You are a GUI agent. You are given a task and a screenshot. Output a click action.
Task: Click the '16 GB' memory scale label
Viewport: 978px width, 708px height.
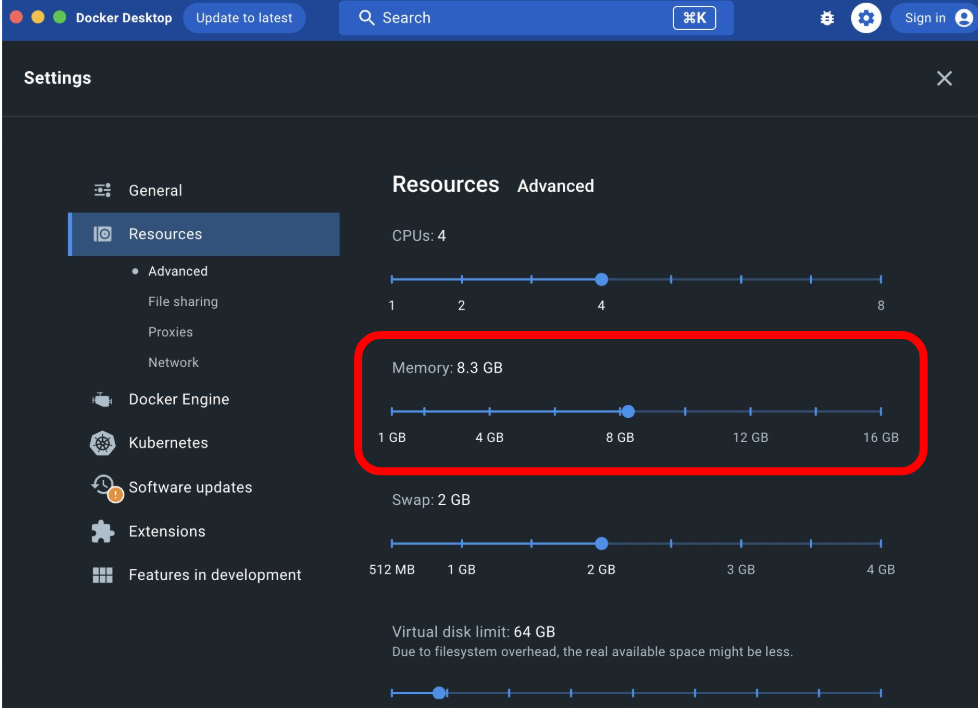[881, 438]
